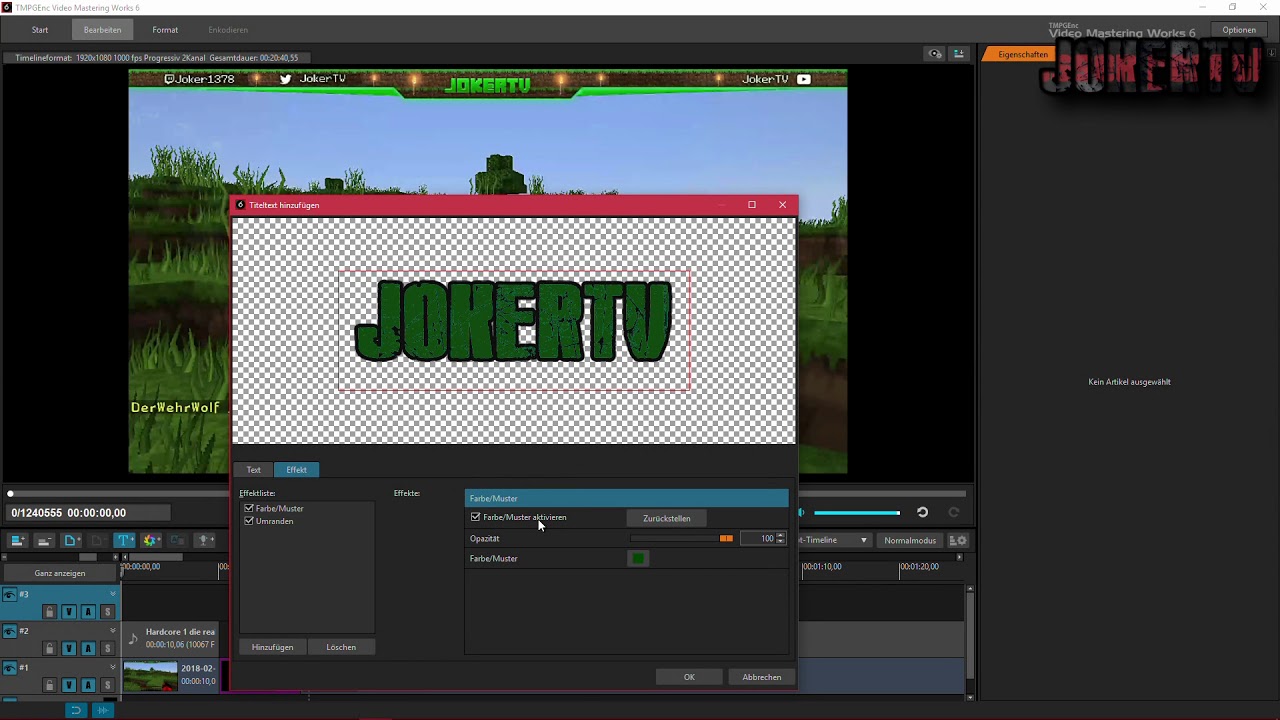Toggle the Farbe/Muster aktivieren checkbox
Screen dimensions: 1280x720
475,517
